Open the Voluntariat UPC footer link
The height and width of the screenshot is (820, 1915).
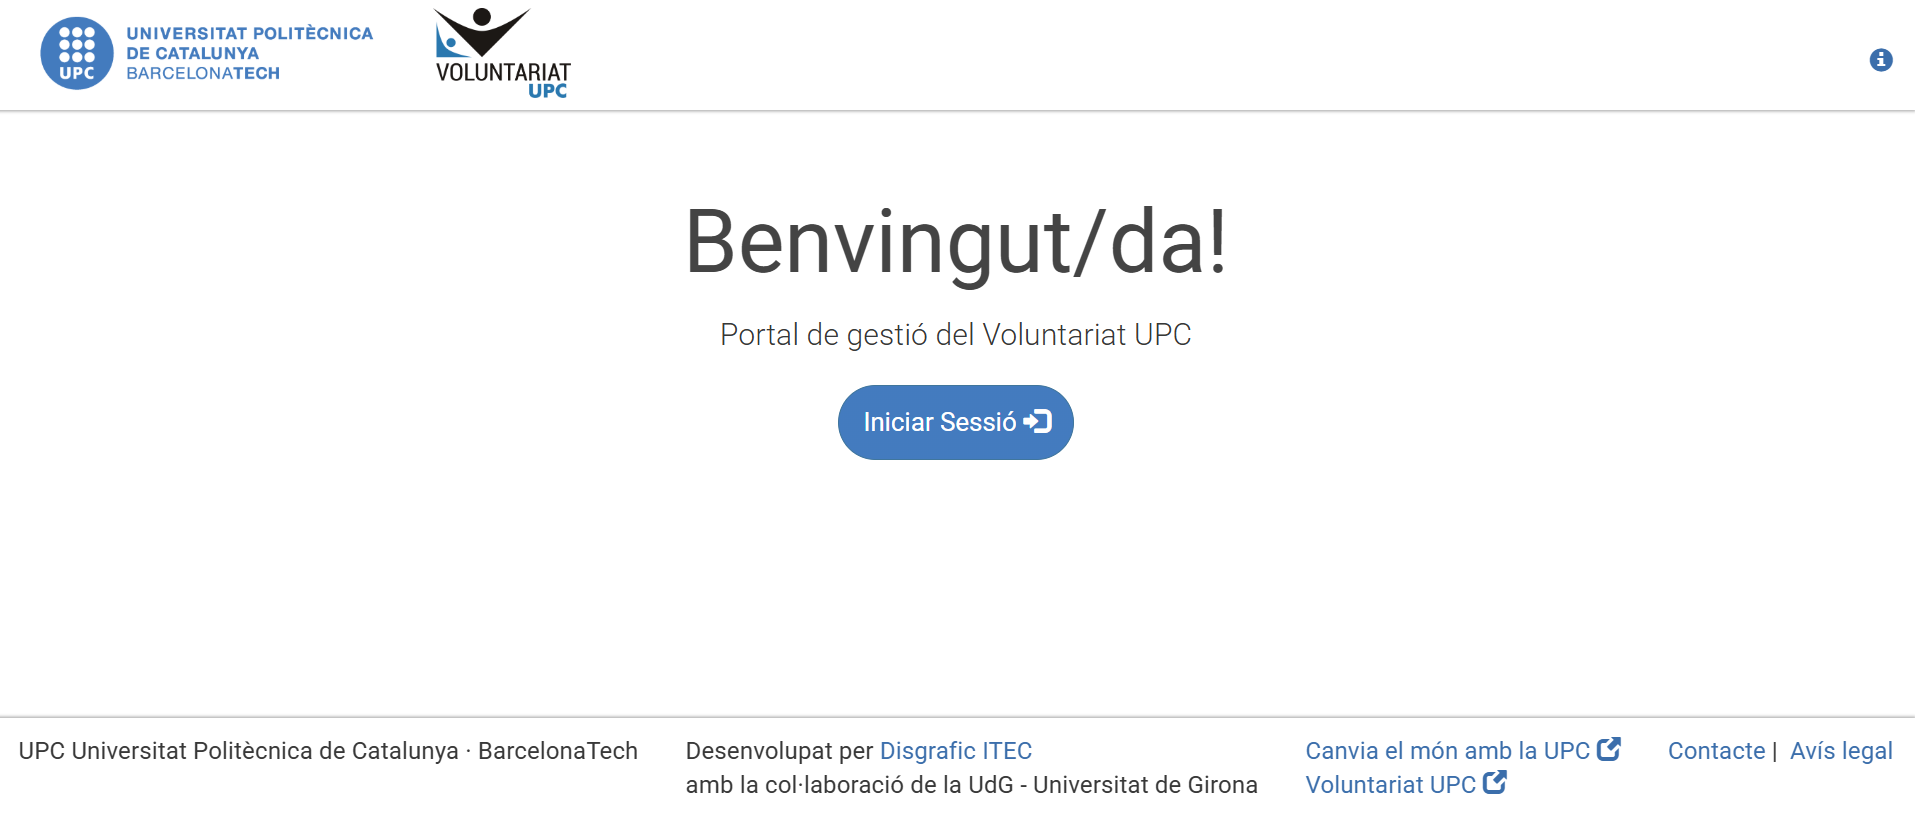coord(1390,785)
